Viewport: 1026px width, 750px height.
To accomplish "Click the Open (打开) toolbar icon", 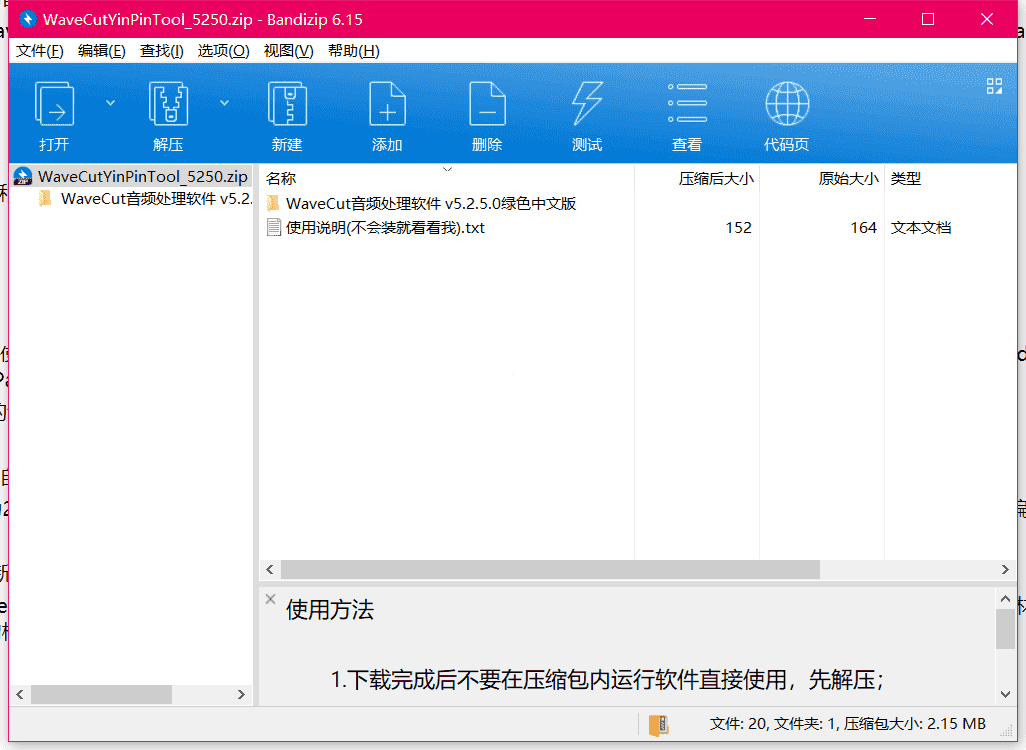I will tap(54, 103).
